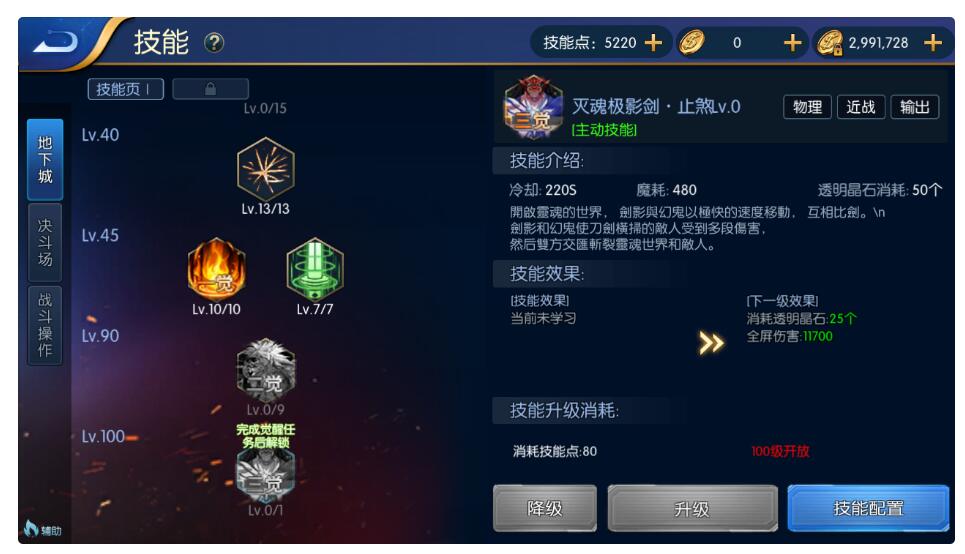The width and height of the screenshot is (965, 554).
Task: Click the locked second skill page slot
Action: (210, 89)
